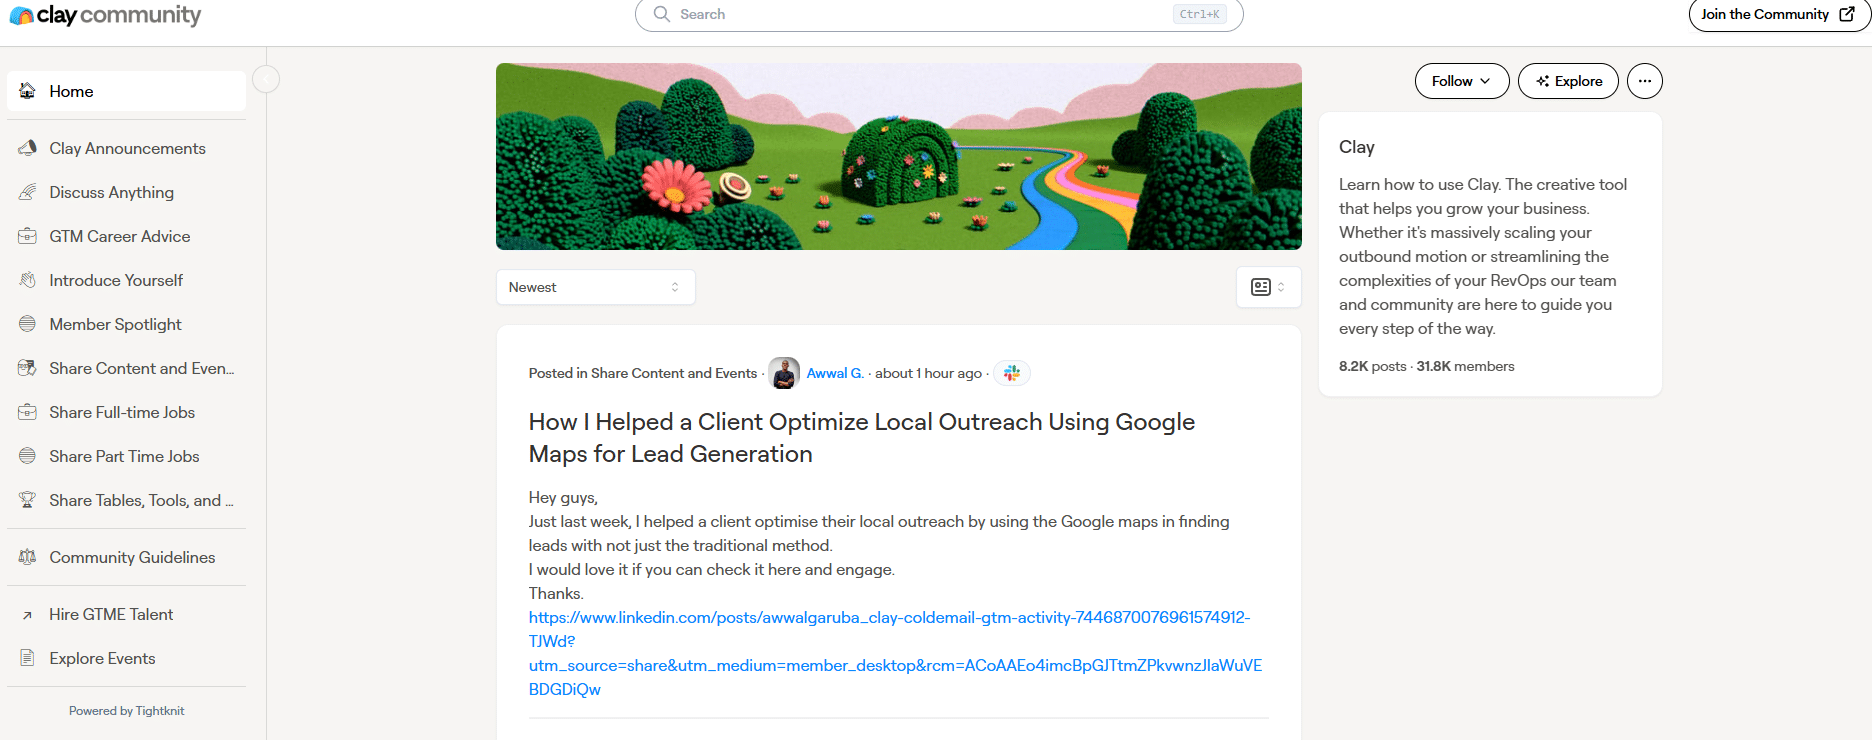The height and width of the screenshot is (740, 1872).
Task: Open the three-dots more options menu
Action: (1644, 81)
